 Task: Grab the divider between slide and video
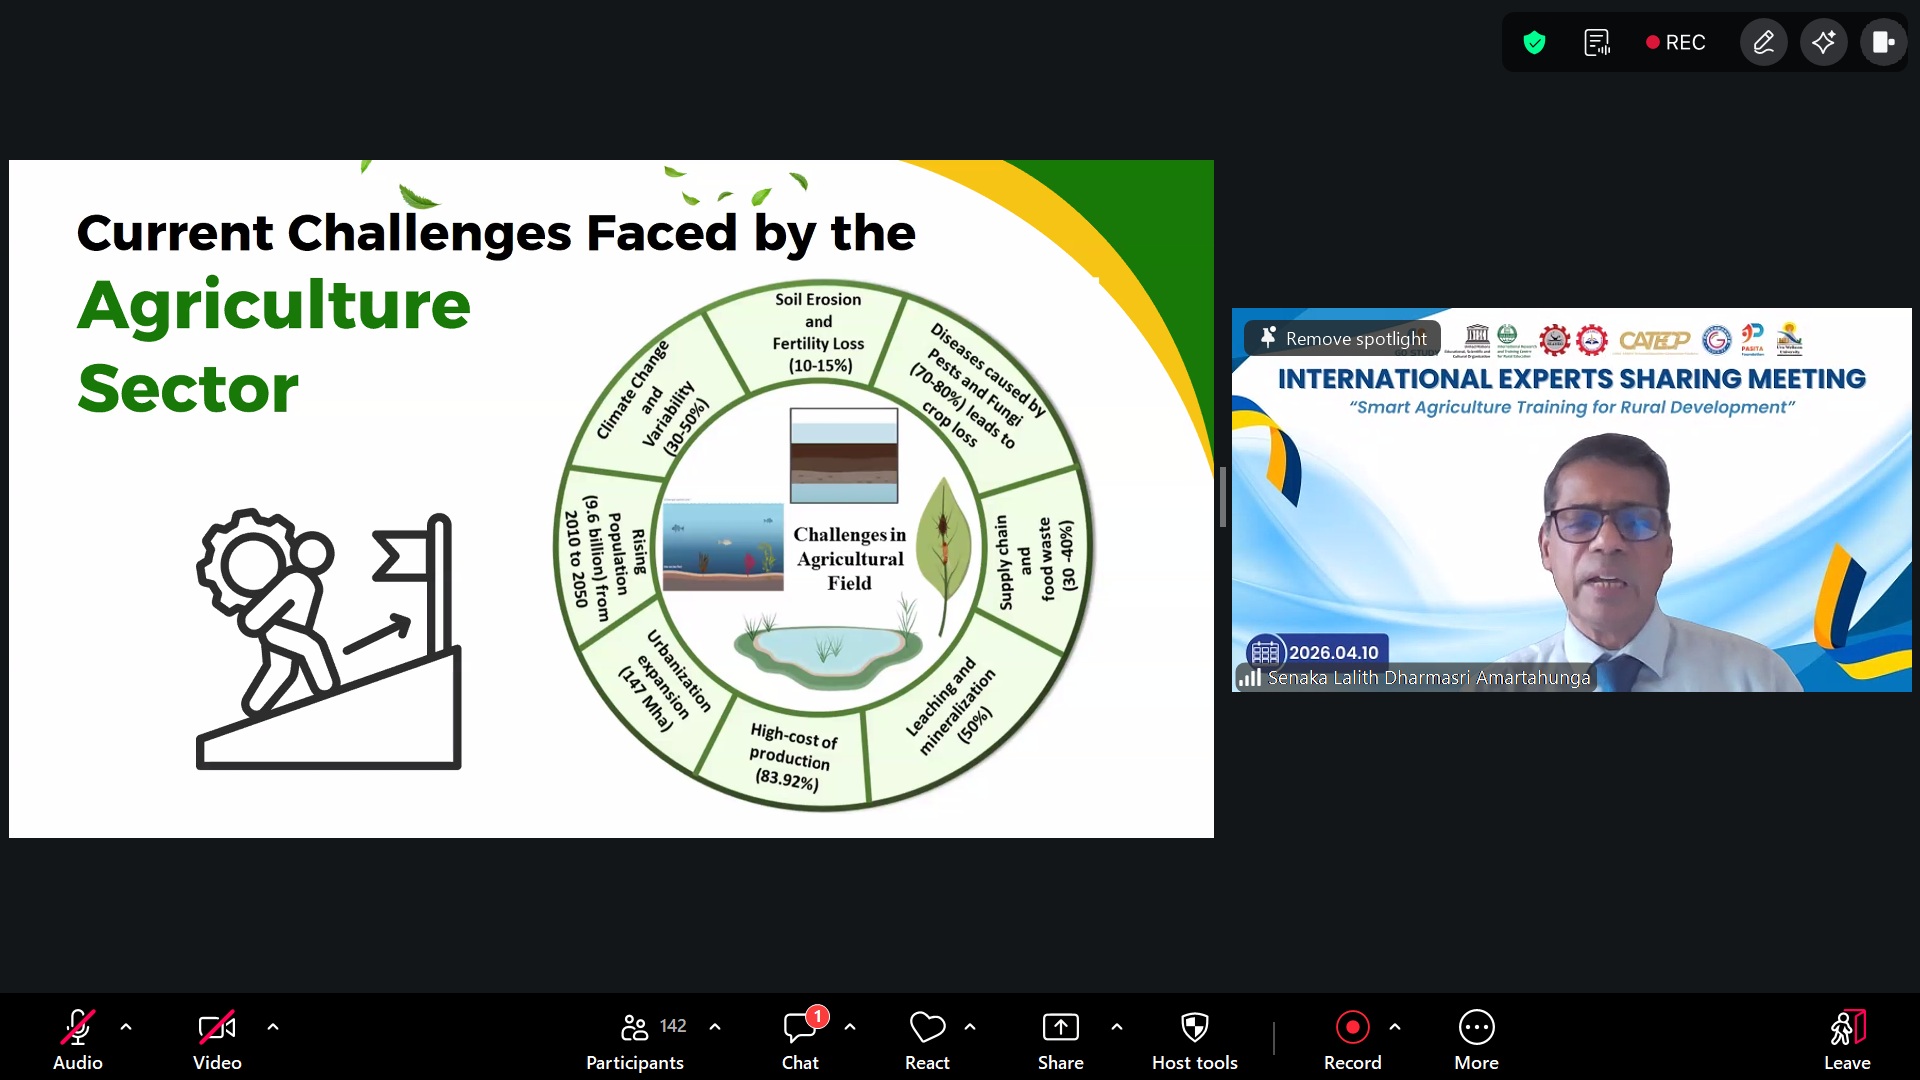tap(1222, 497)
